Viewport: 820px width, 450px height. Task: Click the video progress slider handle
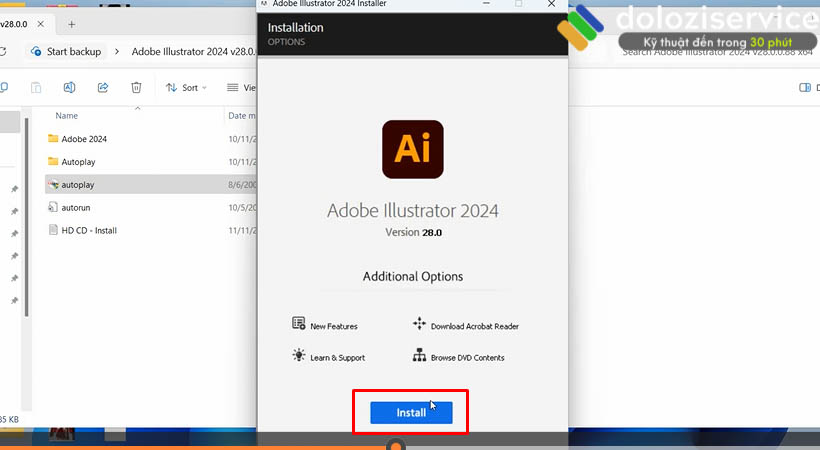(x=397, y=444)
